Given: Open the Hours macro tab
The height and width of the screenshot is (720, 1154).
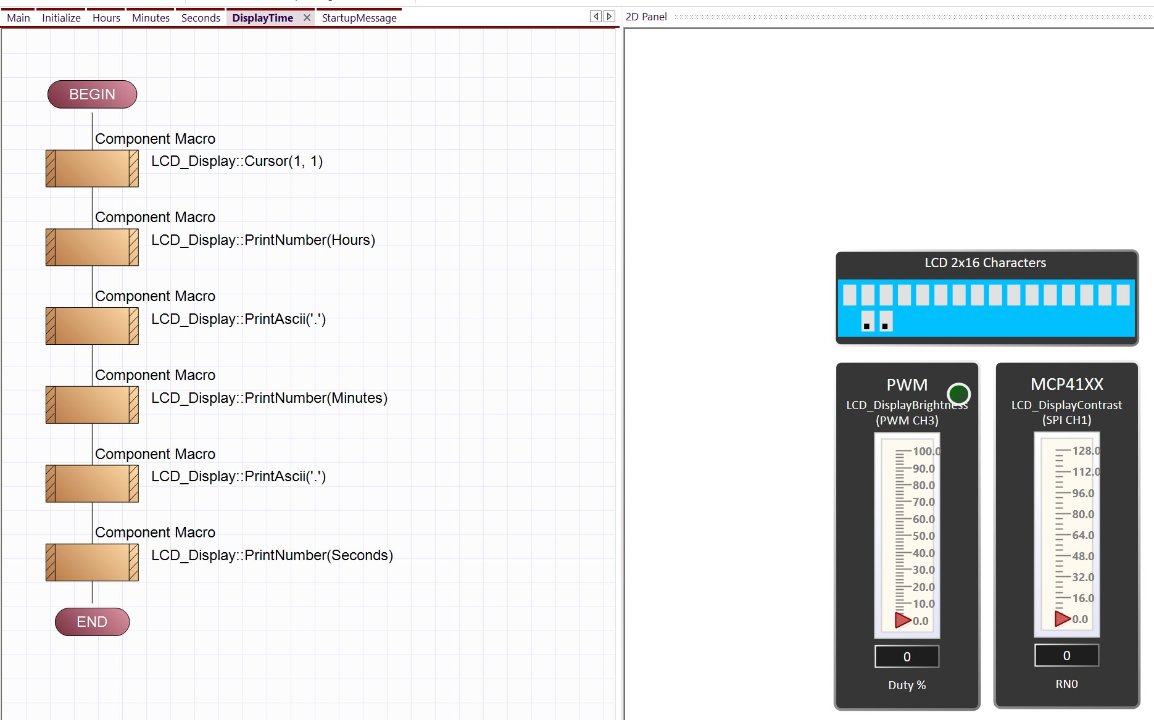Looking at the screenshot, I should 105,17.
